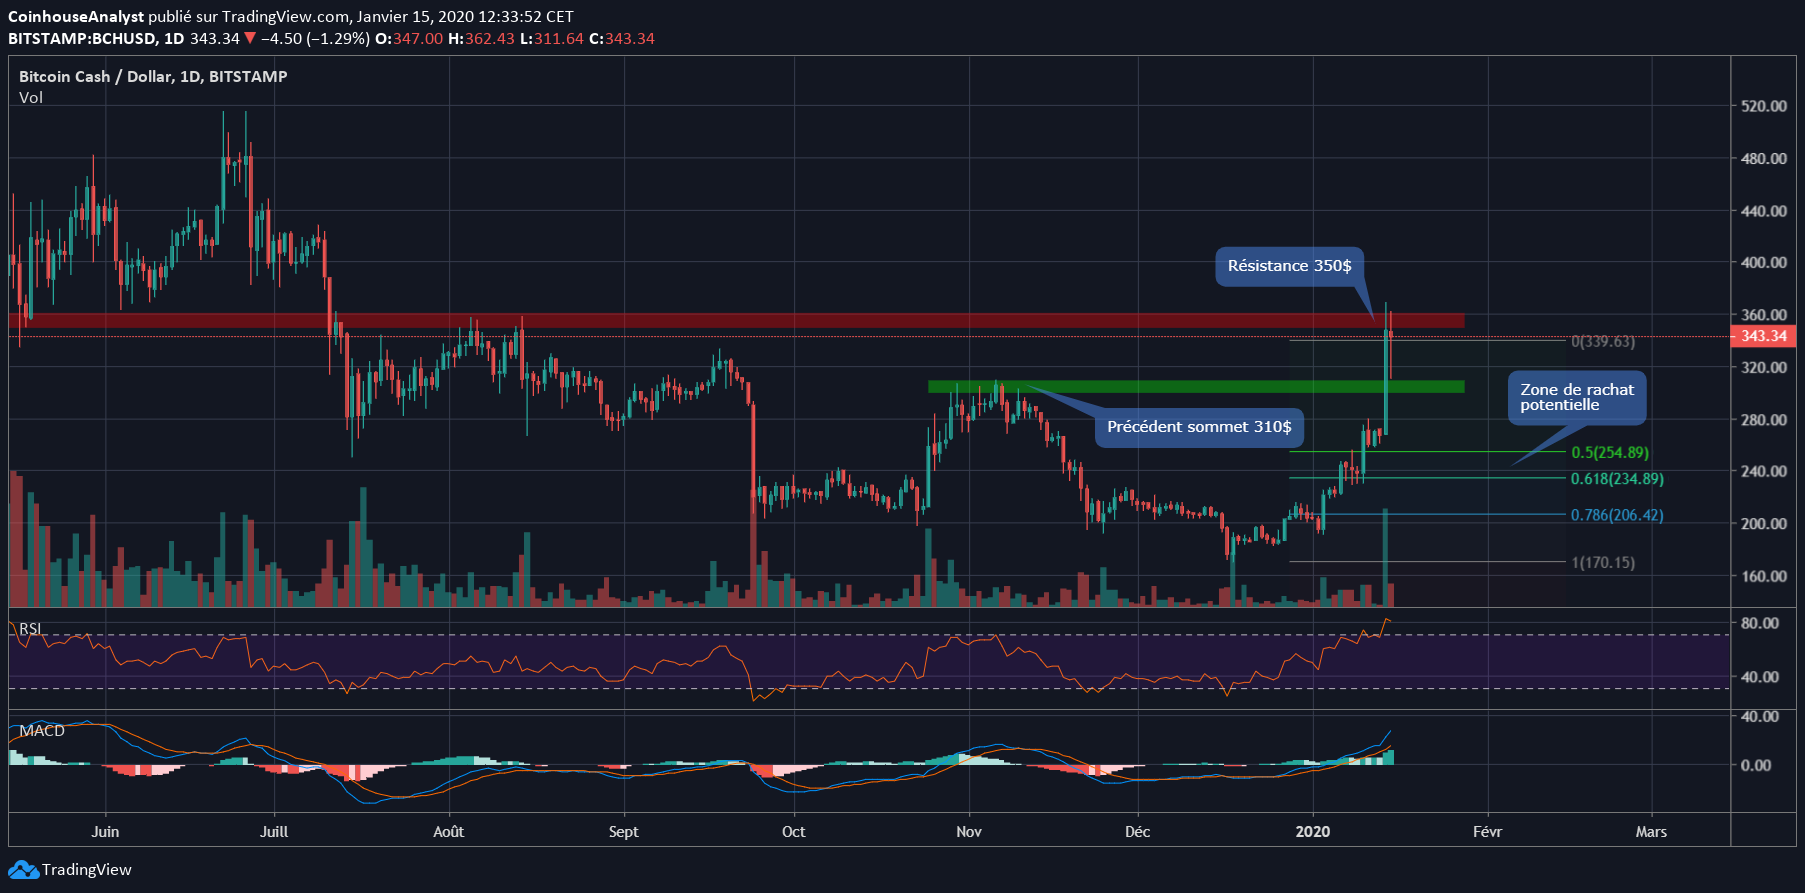Click the low price value L:311.64
Screen dimensions: 1805x893
coord(552,39)
